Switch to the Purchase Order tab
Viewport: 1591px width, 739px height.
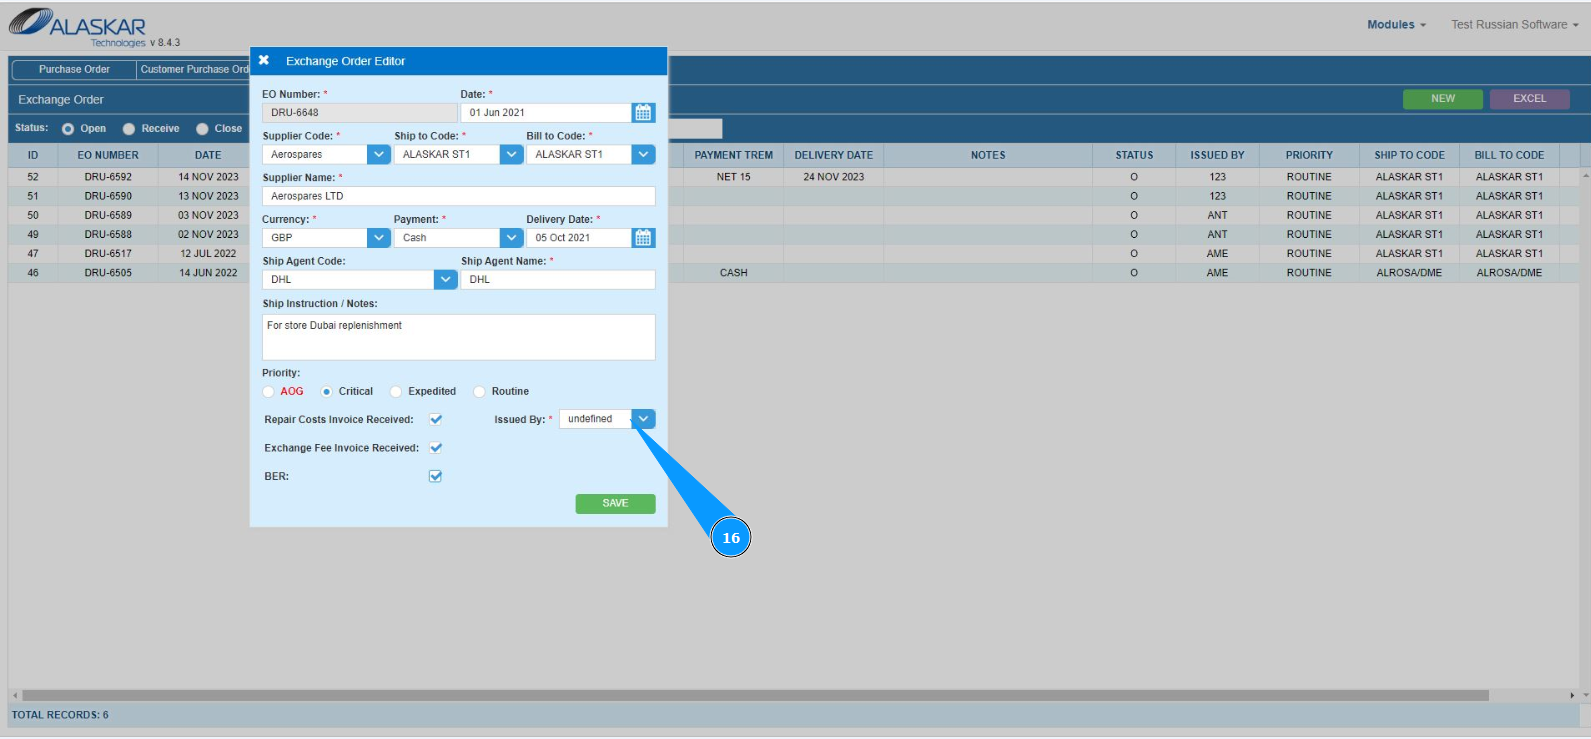pos(74,70)
